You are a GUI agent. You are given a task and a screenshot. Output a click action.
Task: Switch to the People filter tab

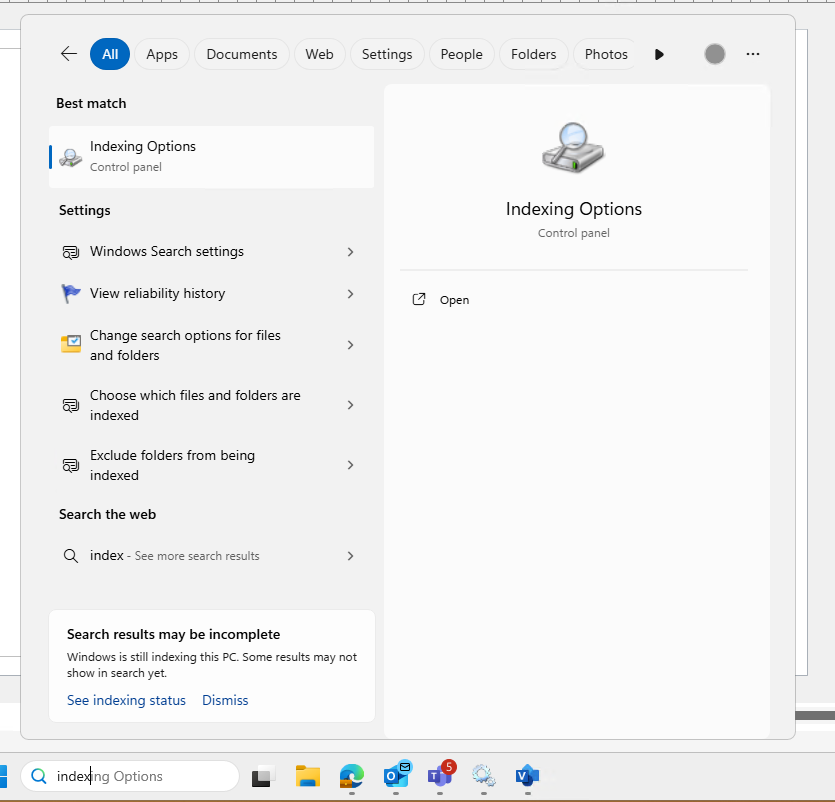tap(462, 54)
